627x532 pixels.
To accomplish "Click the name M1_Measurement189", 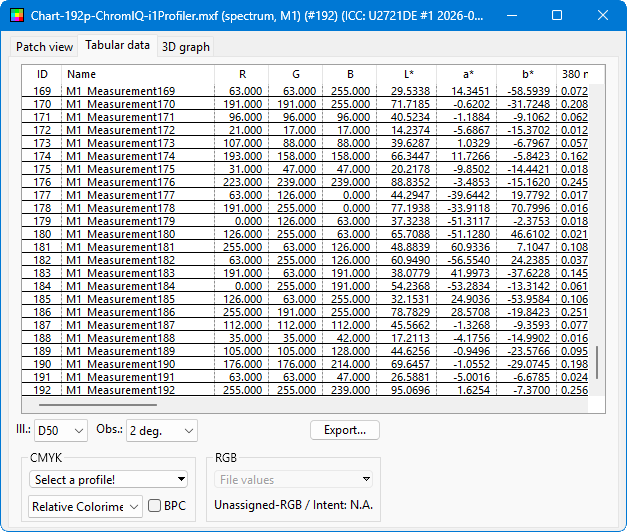I will coord(120,351).
